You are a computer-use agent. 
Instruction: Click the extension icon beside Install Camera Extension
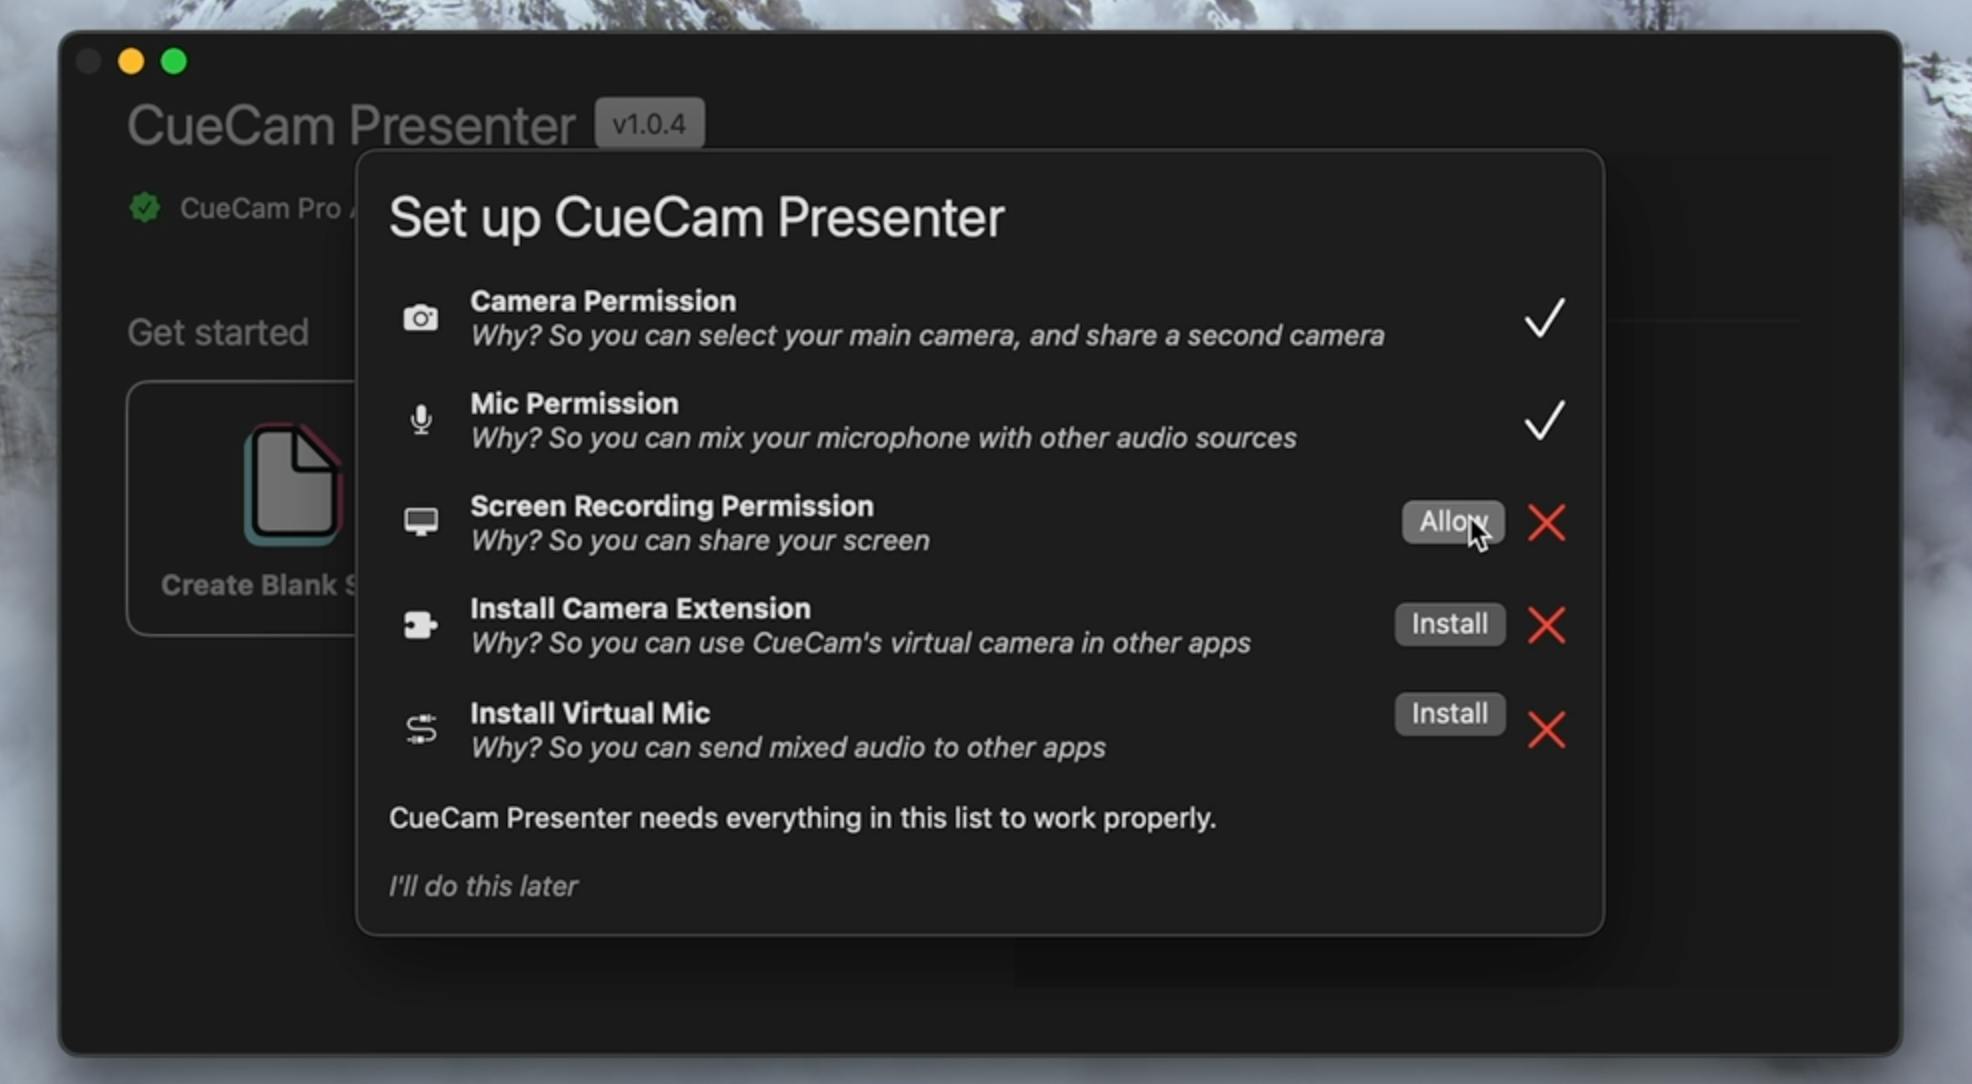tap(420, 625)
